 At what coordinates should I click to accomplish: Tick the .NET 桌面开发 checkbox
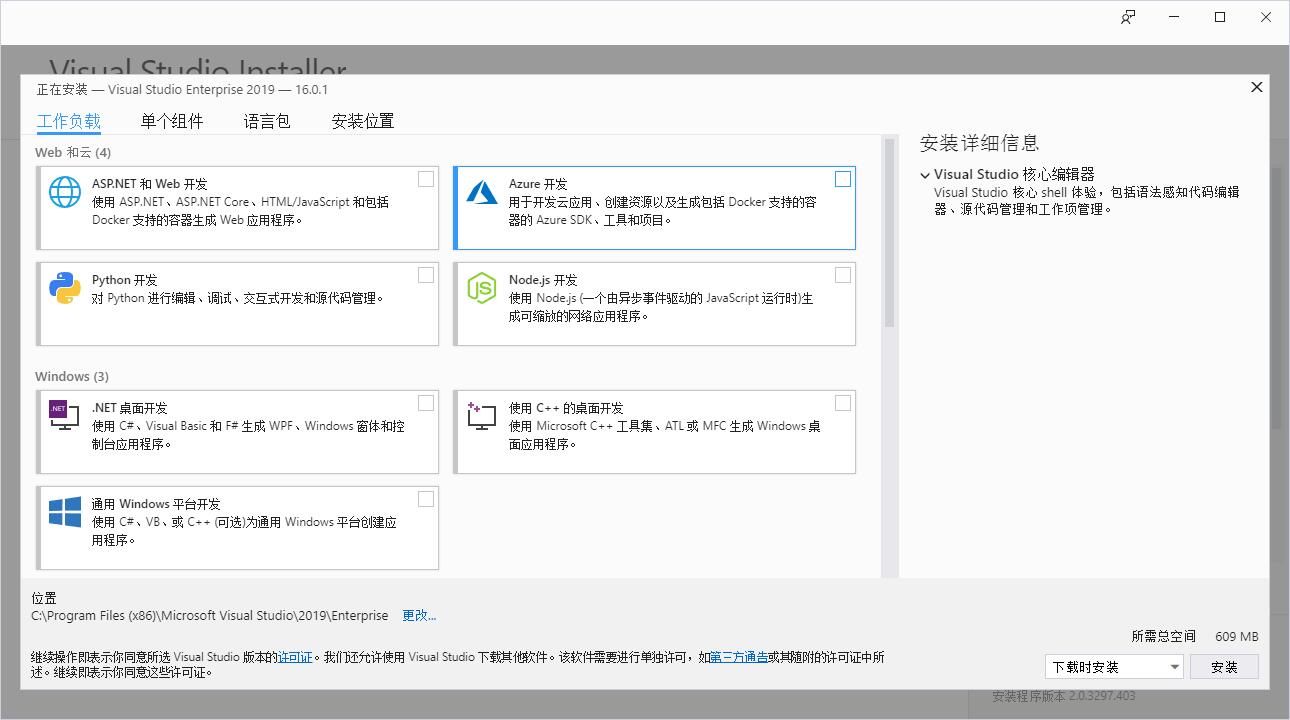point(426,403)
